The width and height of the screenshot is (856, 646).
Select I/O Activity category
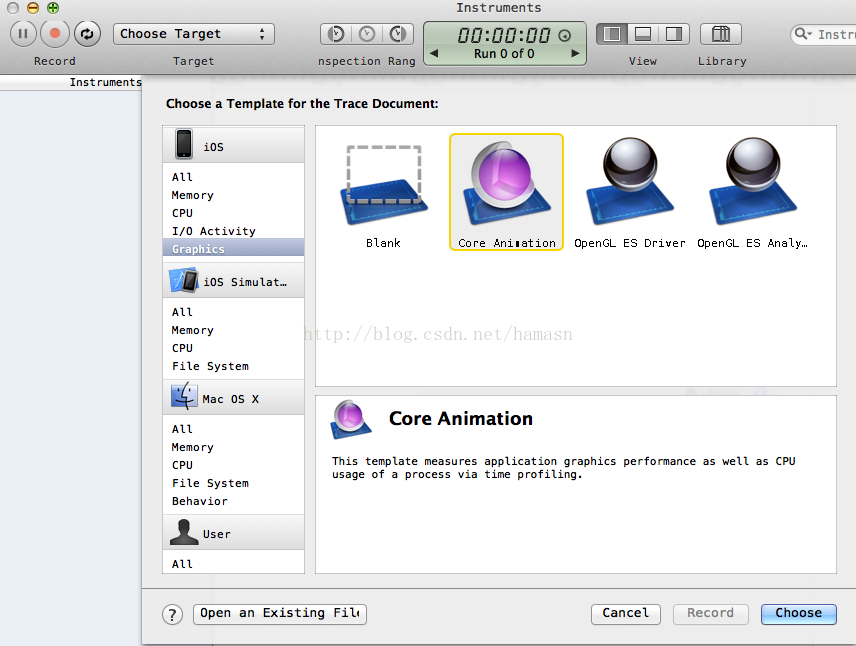tap(234, 231)
